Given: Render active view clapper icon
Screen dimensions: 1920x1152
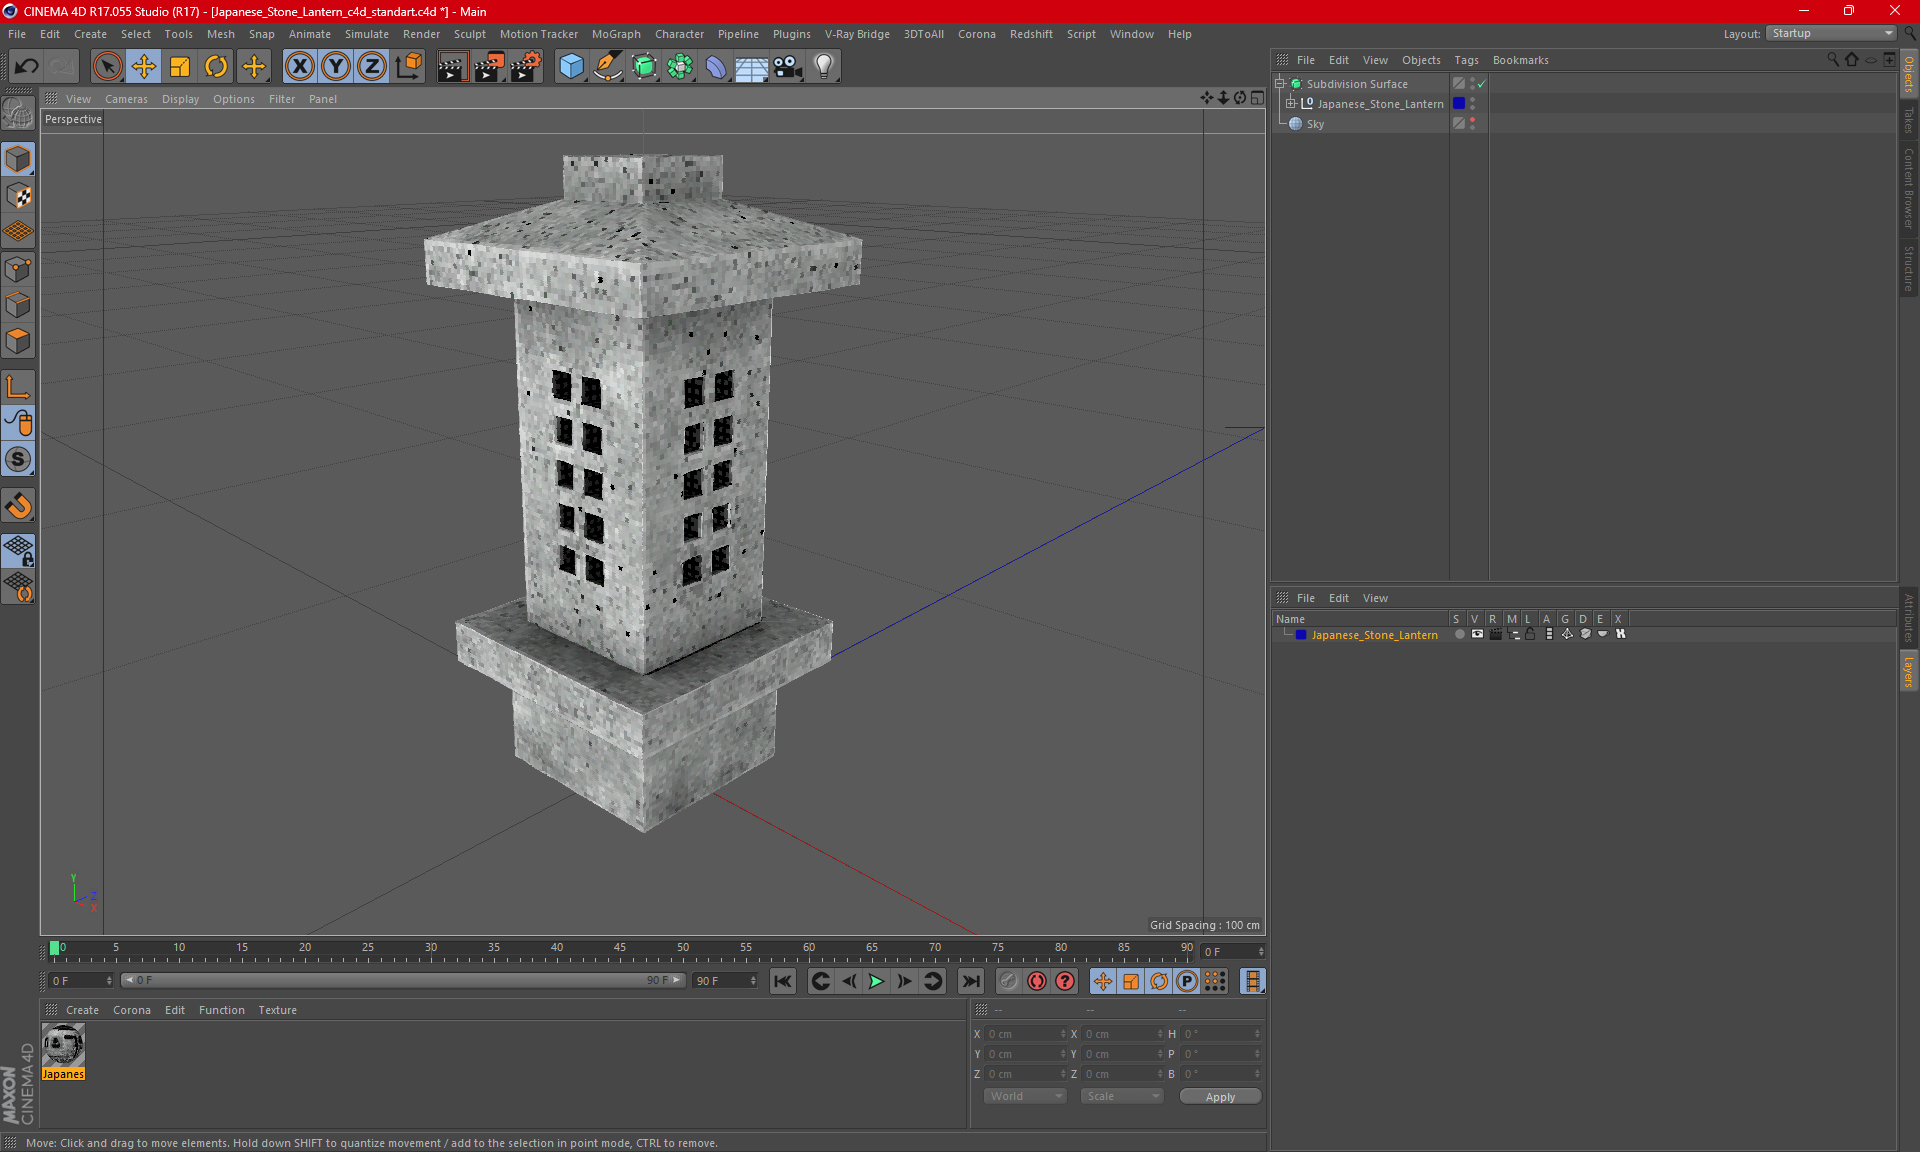Looking at the screenshot, I should pos(452,66).
